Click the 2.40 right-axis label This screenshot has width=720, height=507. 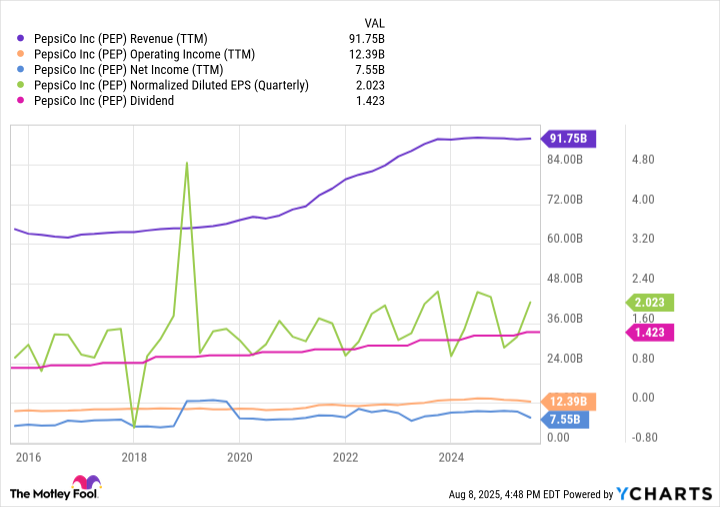(643, 279)
